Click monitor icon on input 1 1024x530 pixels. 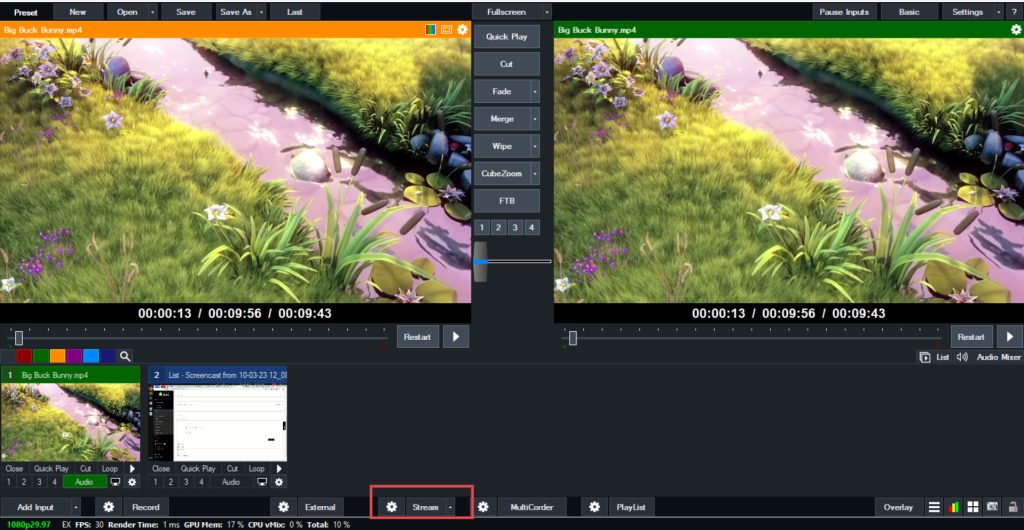pos(116,482)
